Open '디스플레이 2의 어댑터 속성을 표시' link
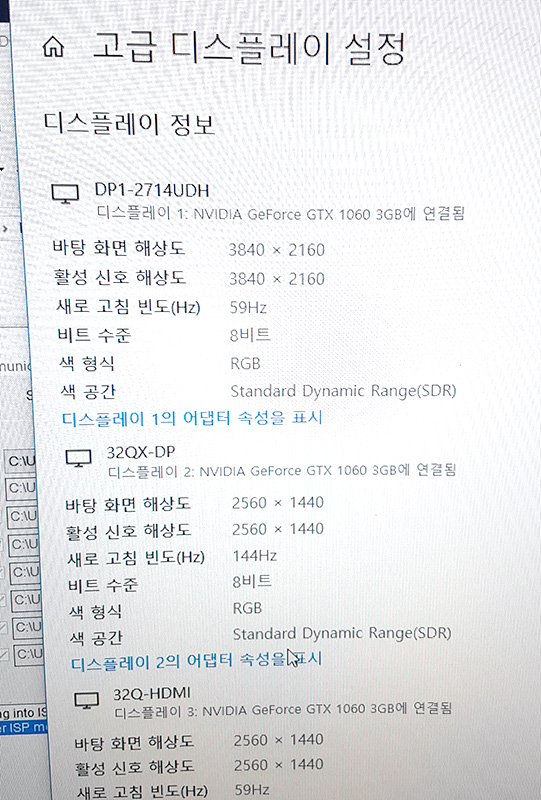This screenshot has height=800, width=541. click(196, 661)
